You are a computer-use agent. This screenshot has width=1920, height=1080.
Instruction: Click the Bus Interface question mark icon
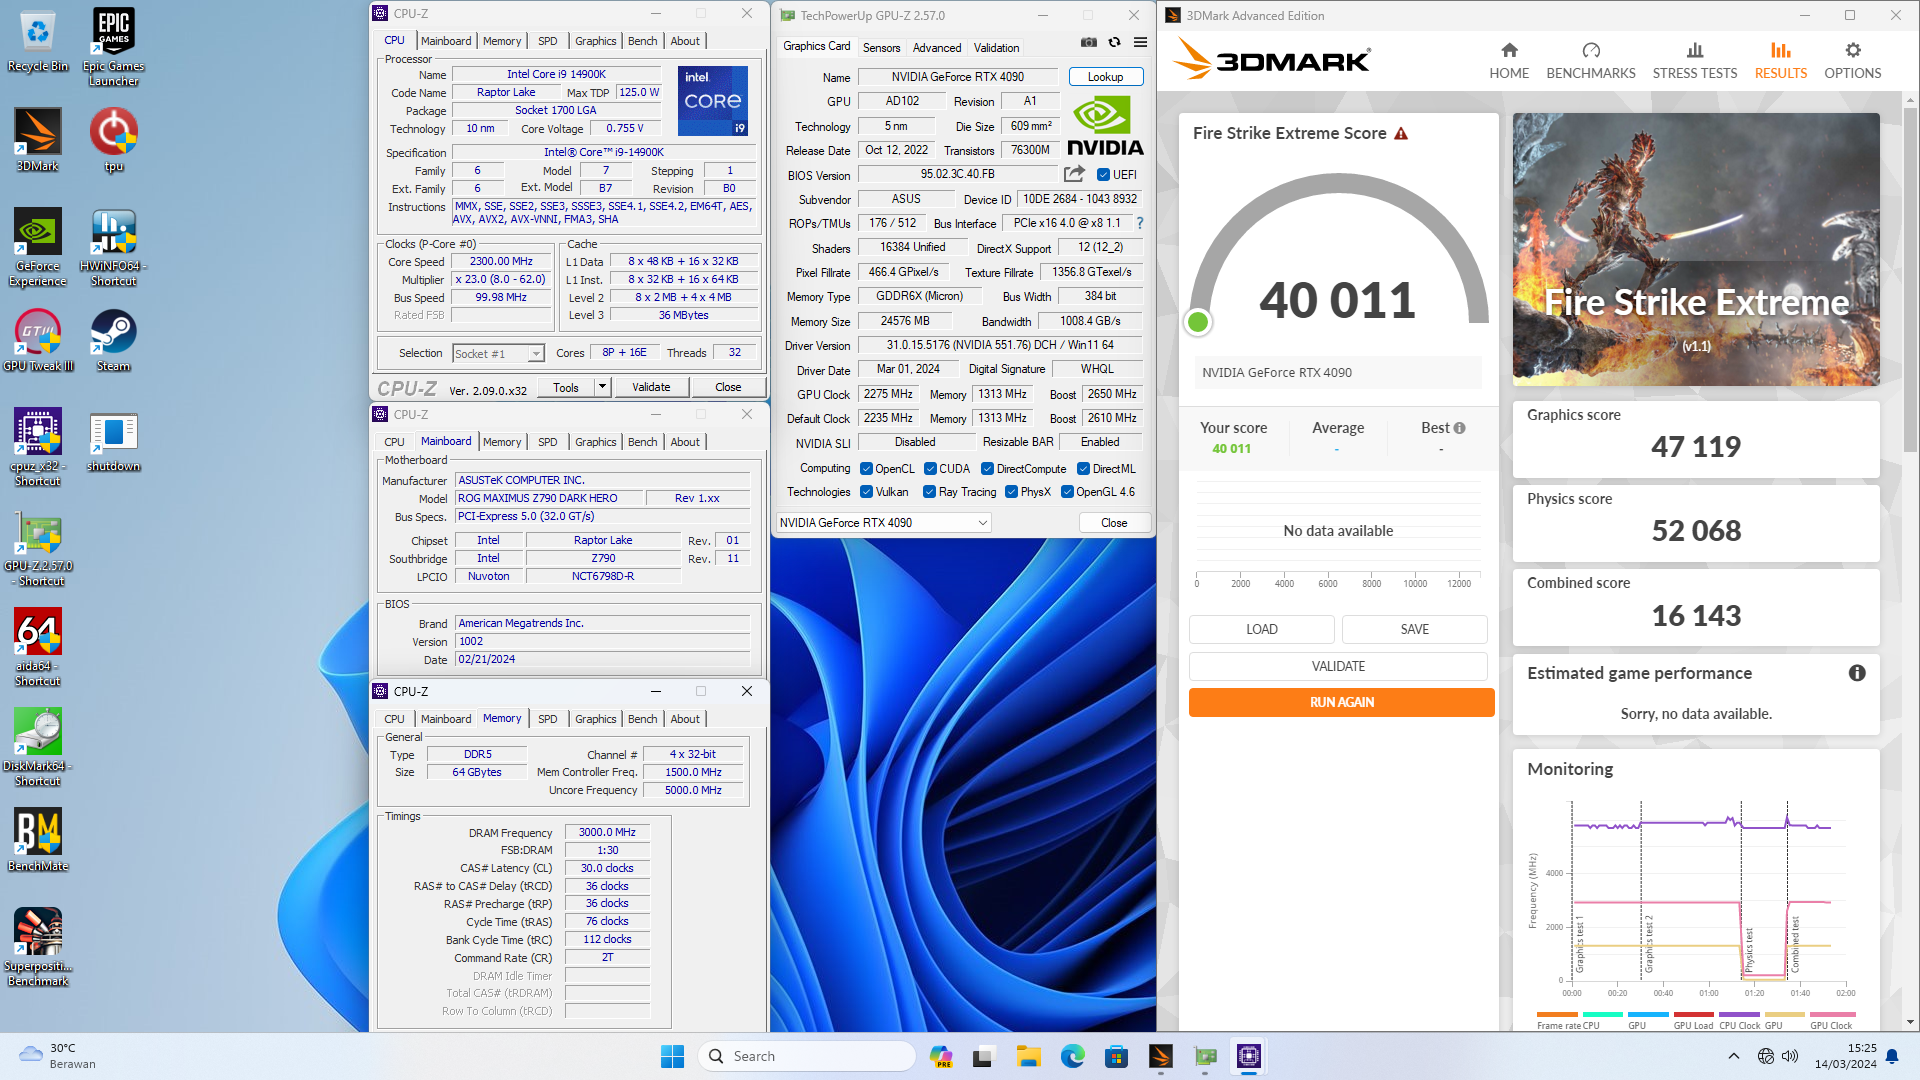(x=1140, y=223)
